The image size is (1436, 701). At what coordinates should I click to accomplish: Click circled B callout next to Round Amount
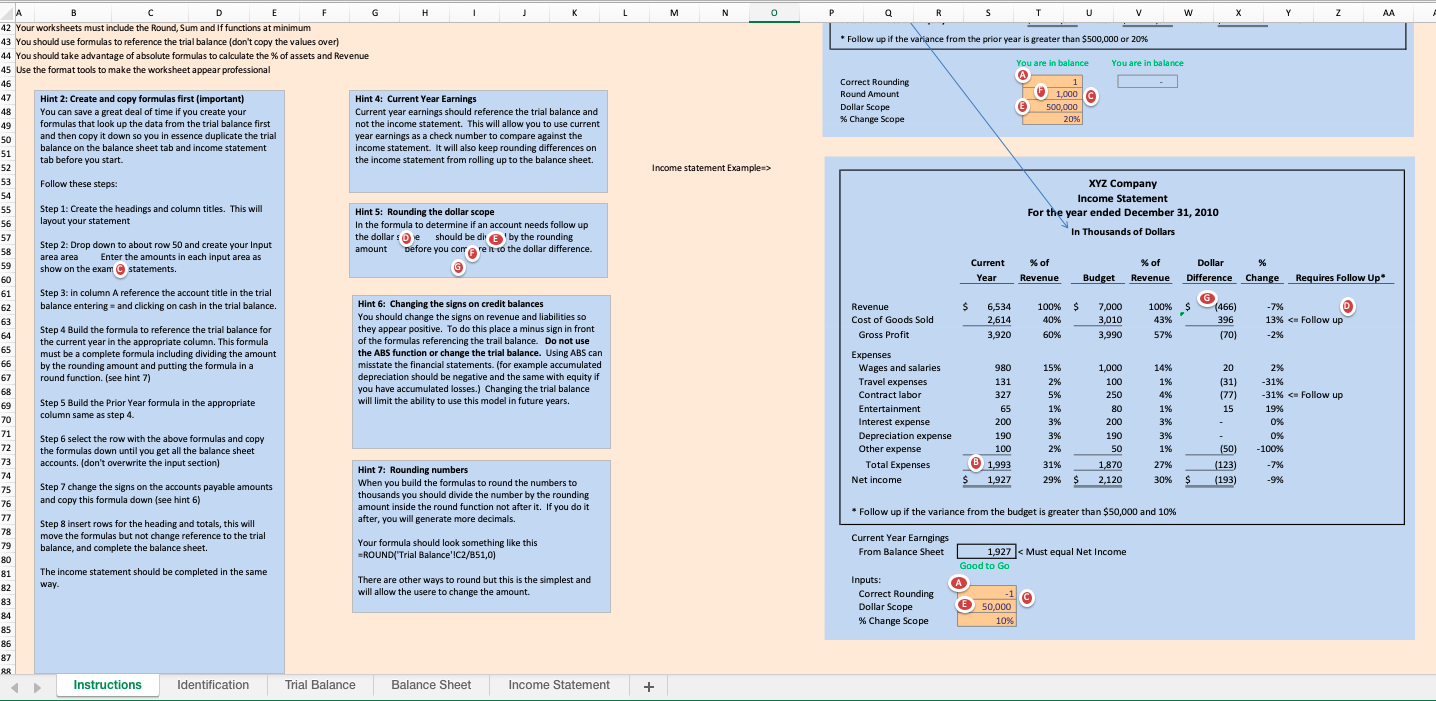(1040, 91)
